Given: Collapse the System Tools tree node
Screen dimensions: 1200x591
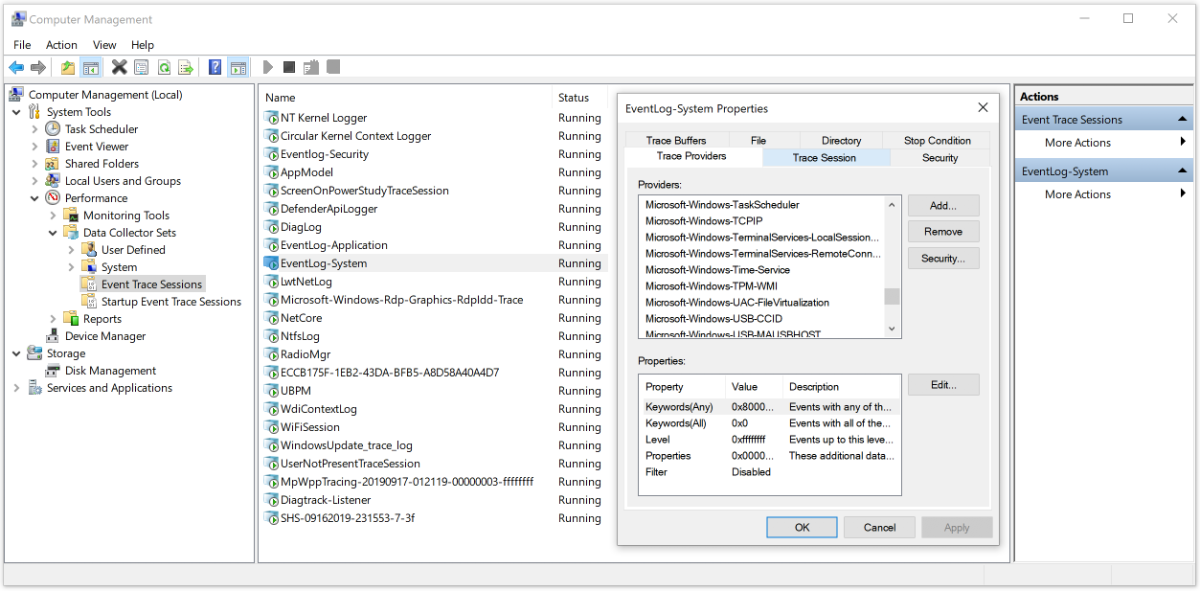Looking at the screenshot, I should click(17, 112).
